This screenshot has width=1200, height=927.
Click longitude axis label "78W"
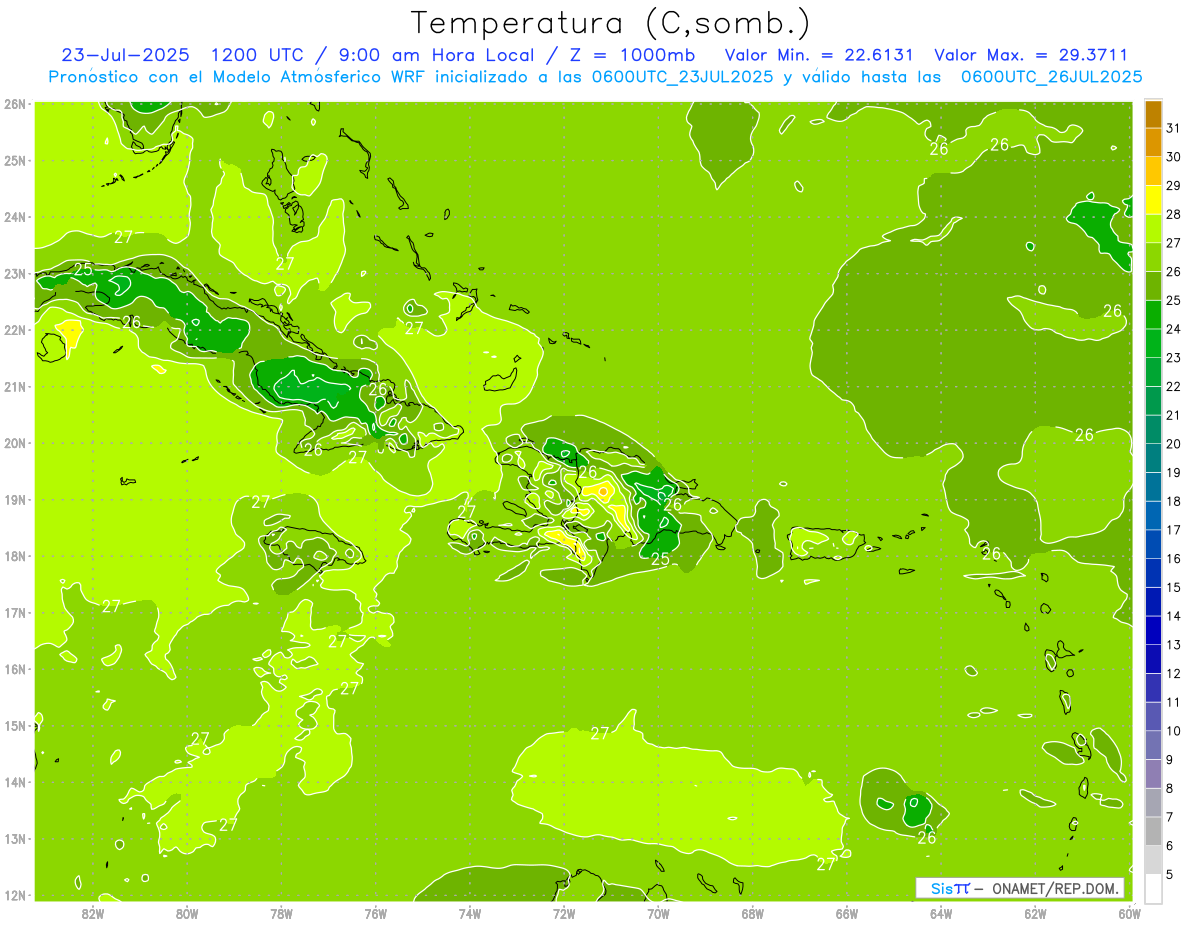pos(281,913)
